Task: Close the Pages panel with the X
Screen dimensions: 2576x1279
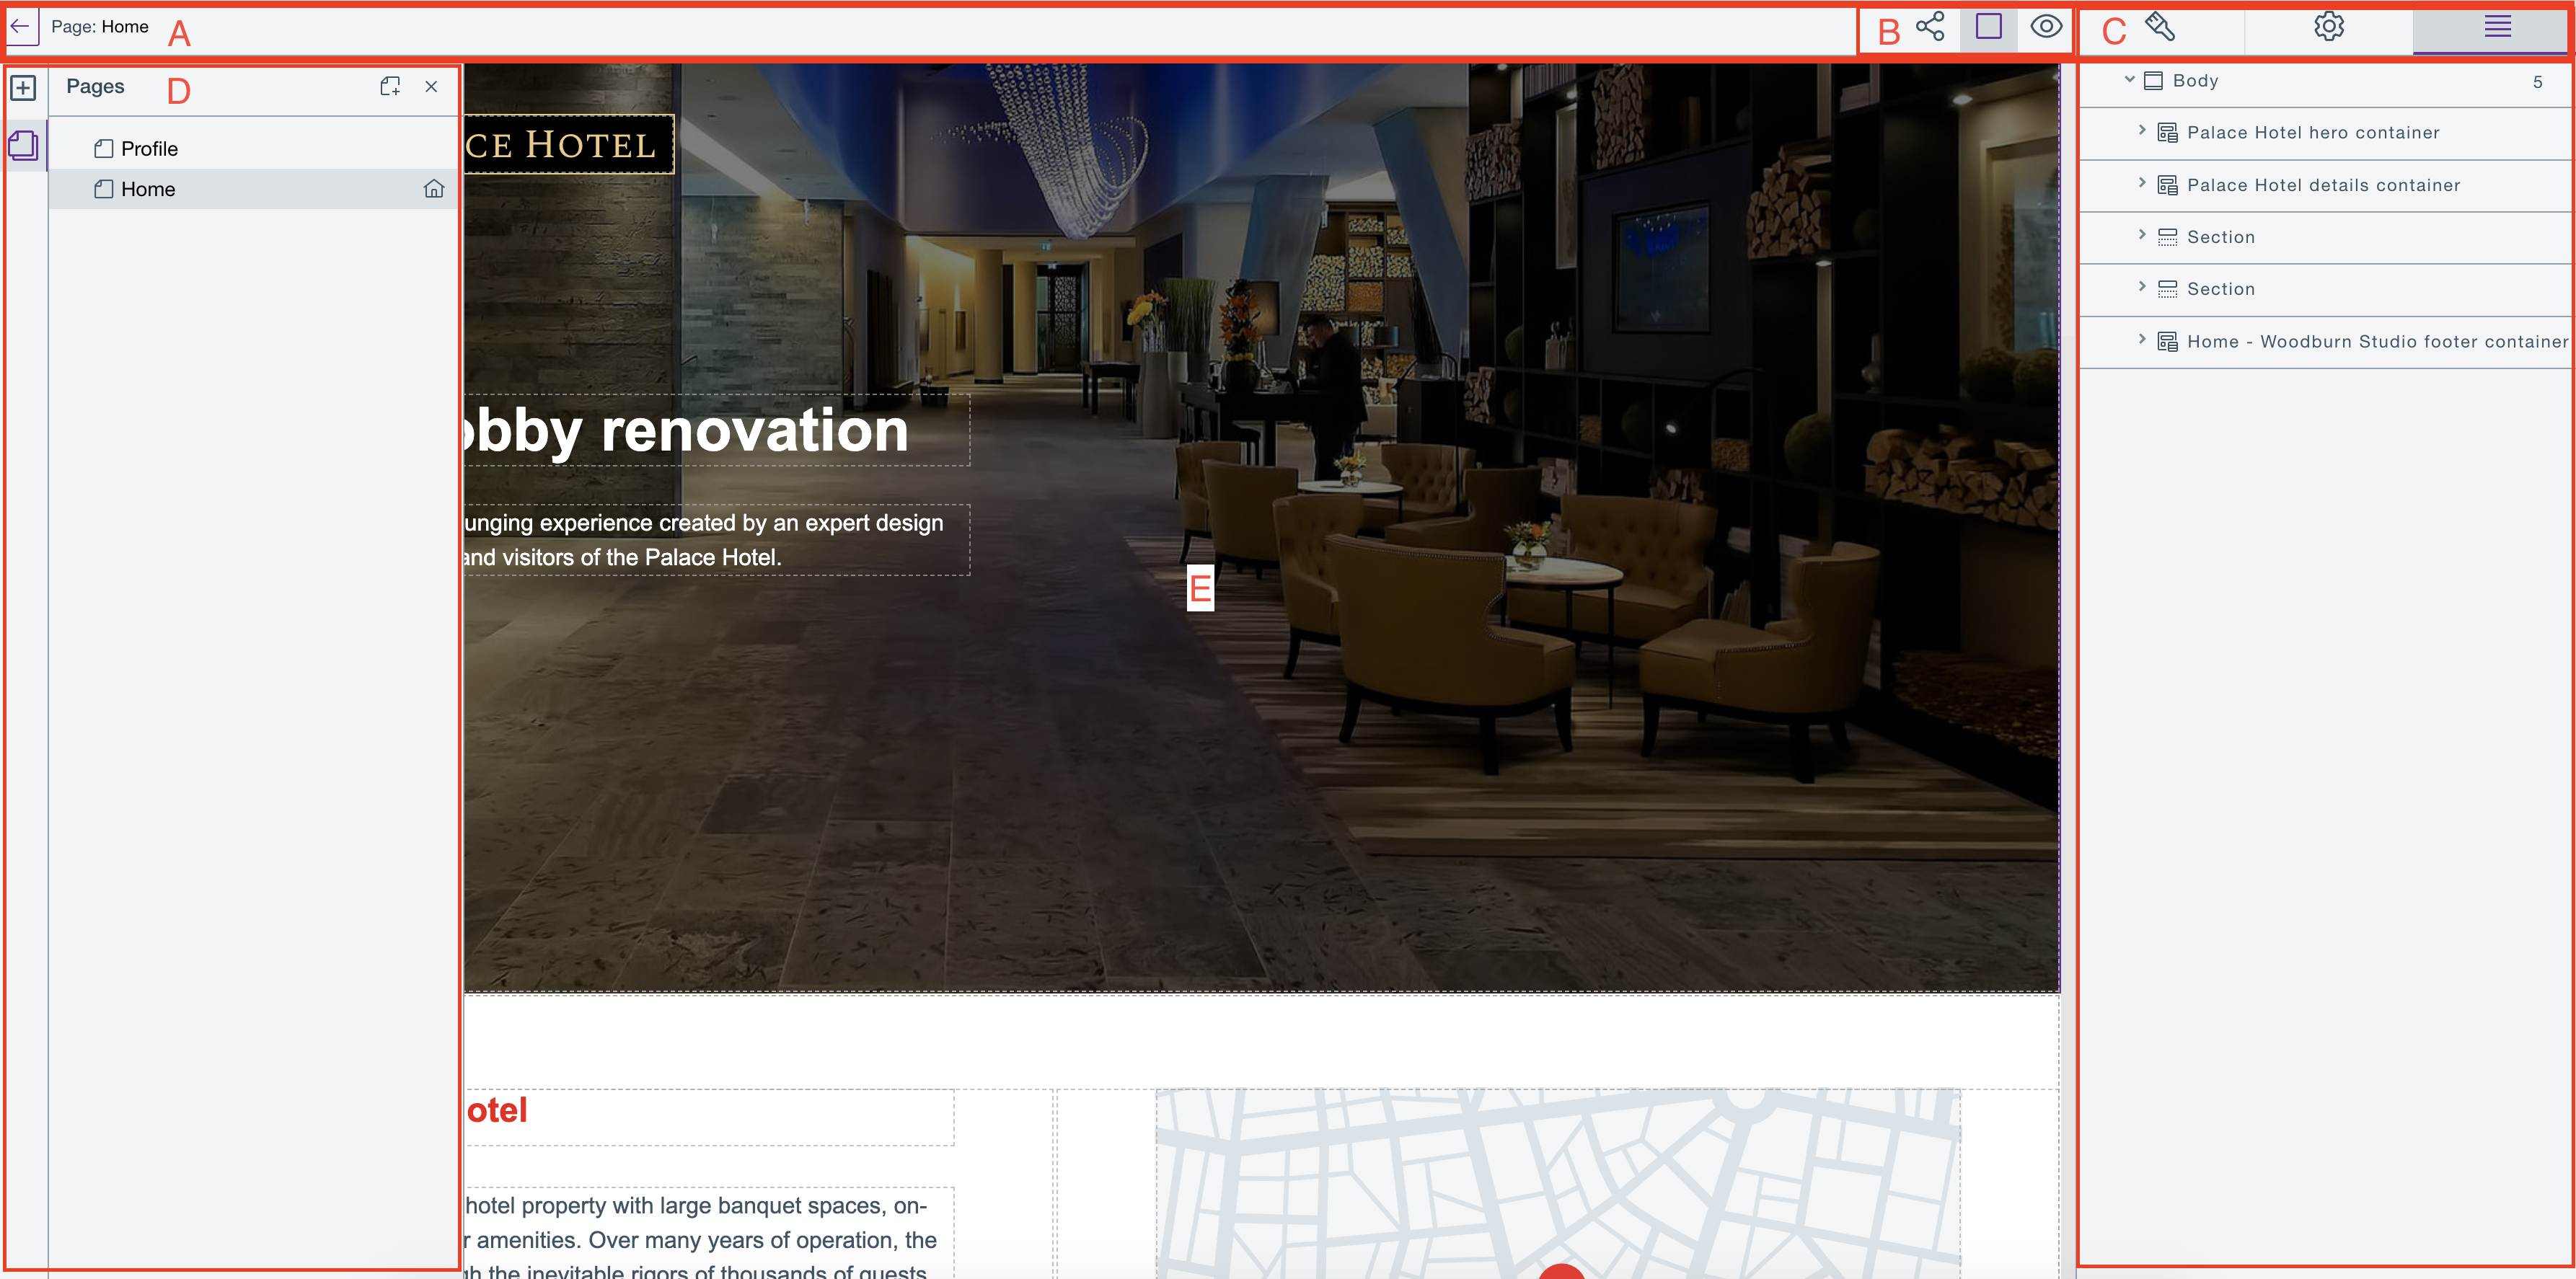Action: 431,87
